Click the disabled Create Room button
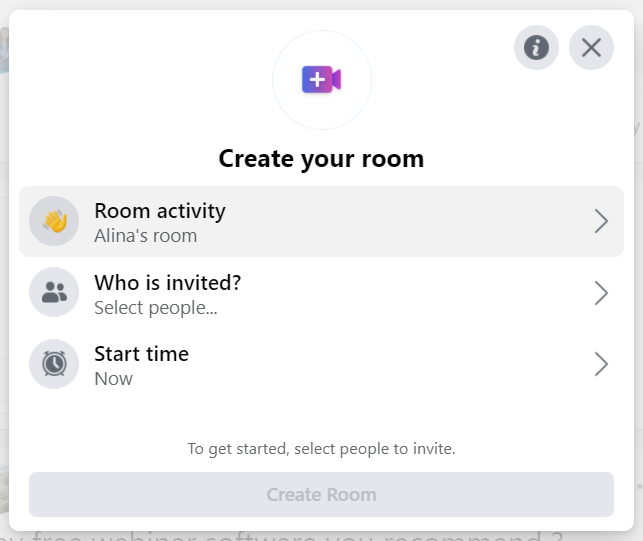 tap(322, 494)
